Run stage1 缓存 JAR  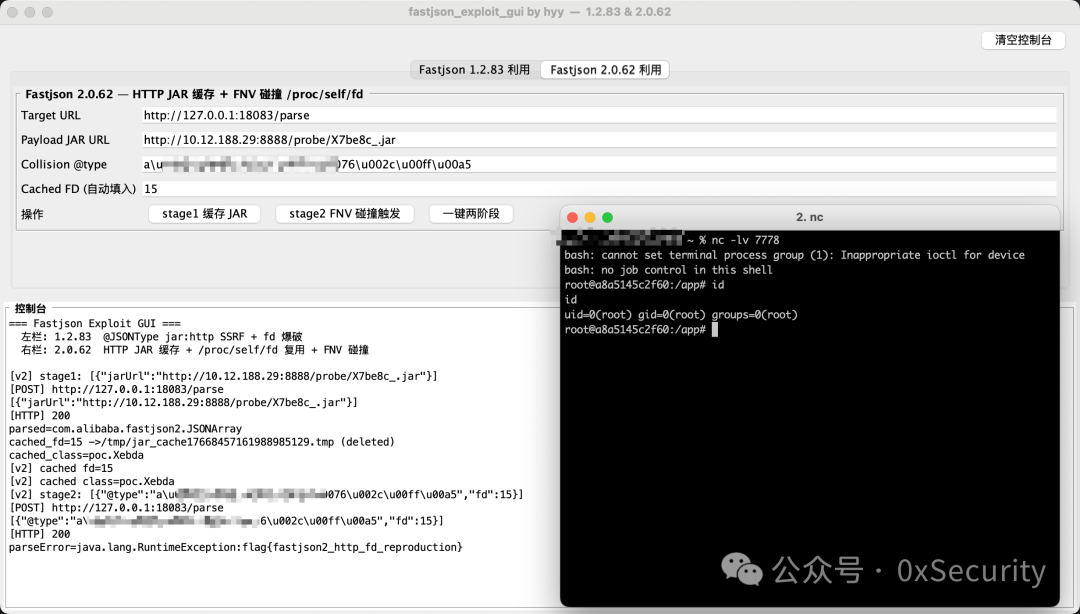pos(205,214)
